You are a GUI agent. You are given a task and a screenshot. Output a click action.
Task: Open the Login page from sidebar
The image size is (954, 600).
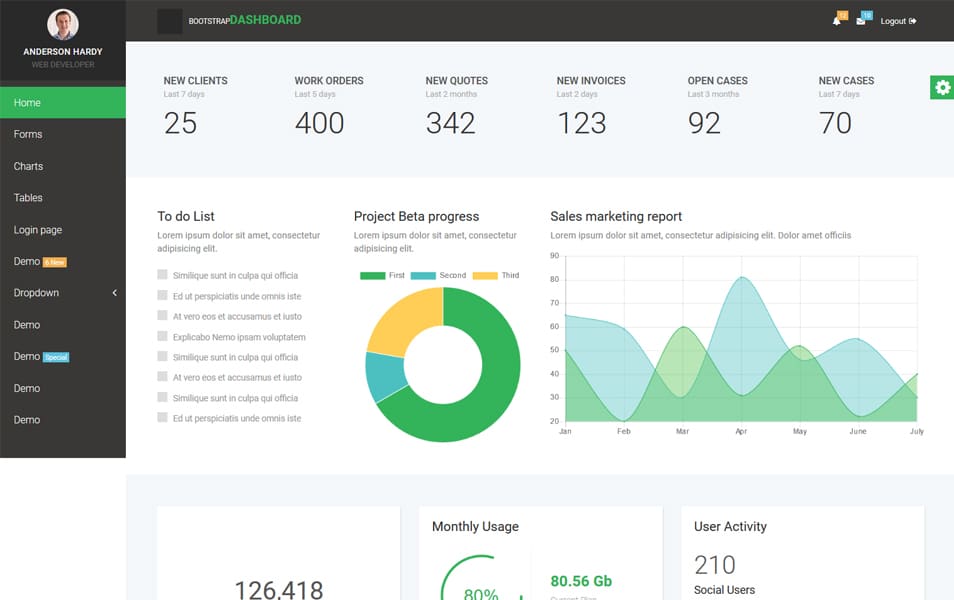37,229
